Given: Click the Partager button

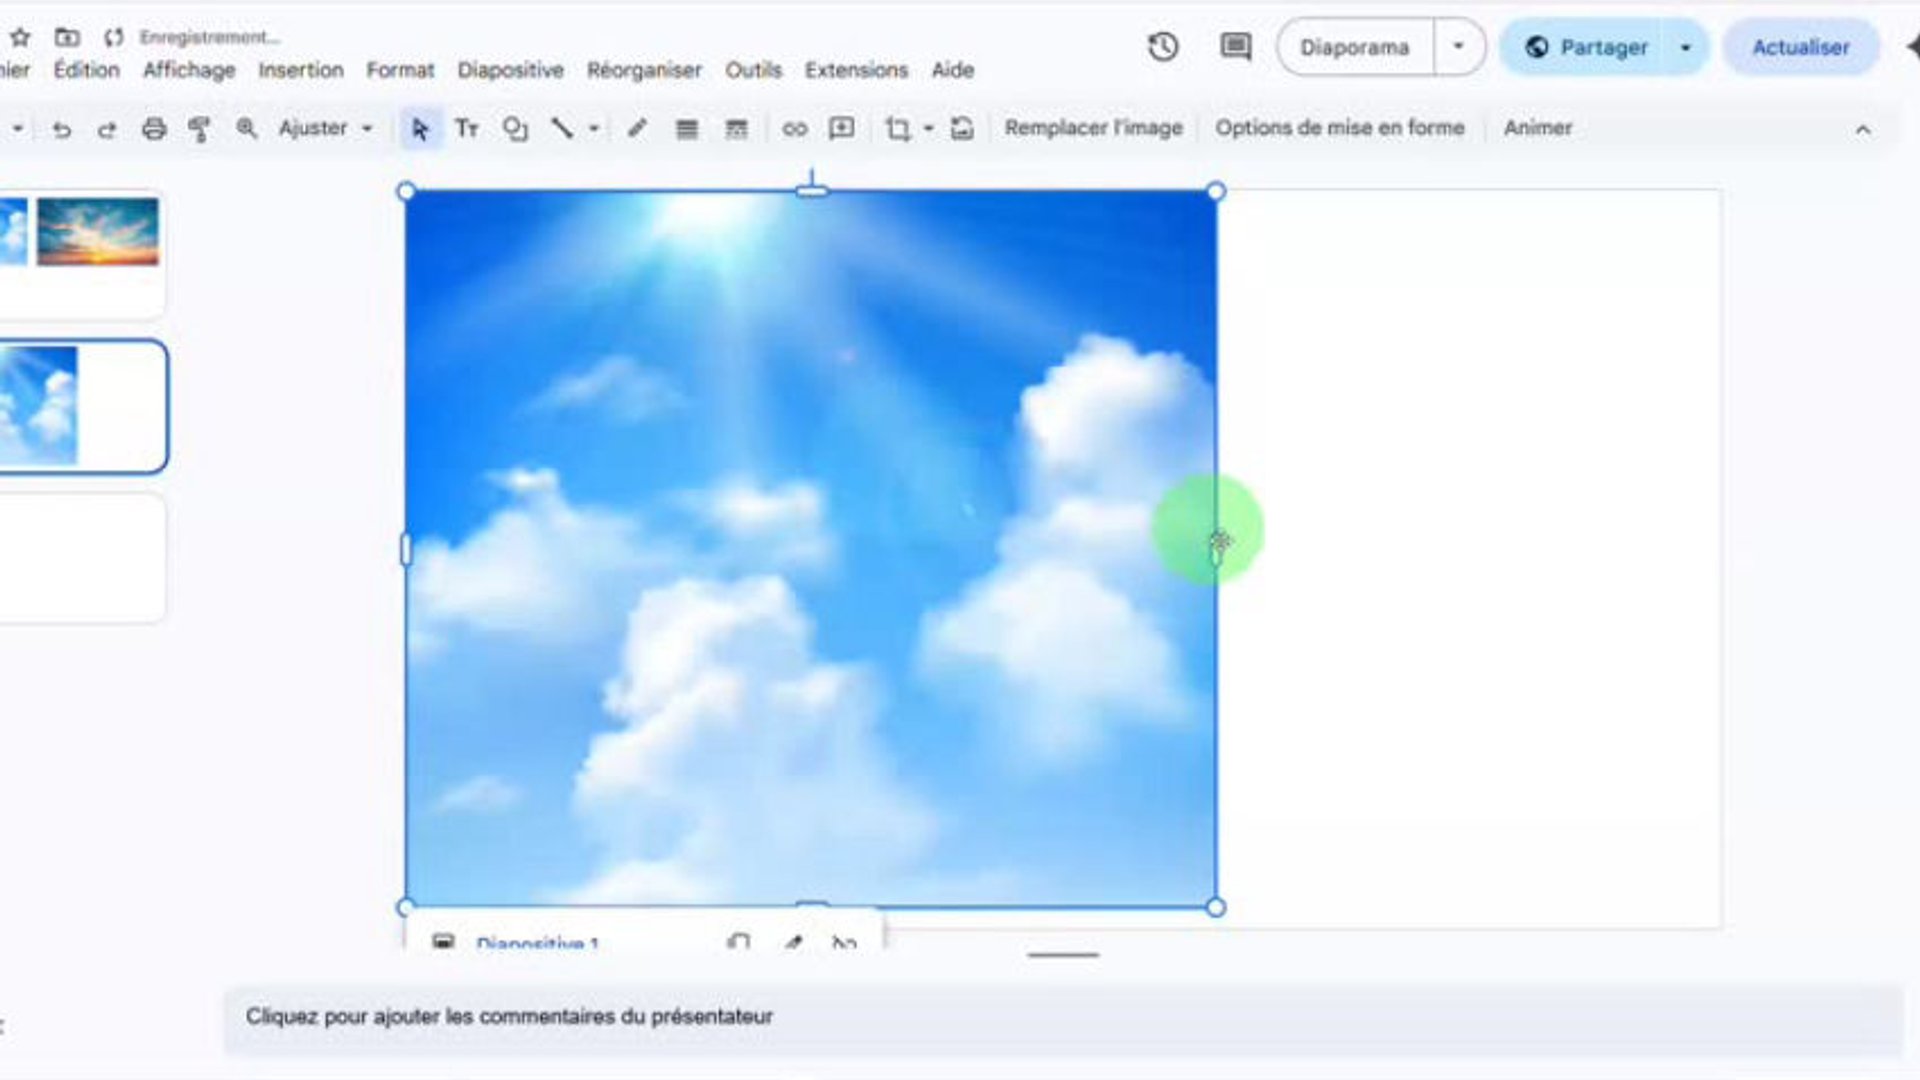Looking at the screenshot, I should pyautogui.click(x=1587, y=47).
